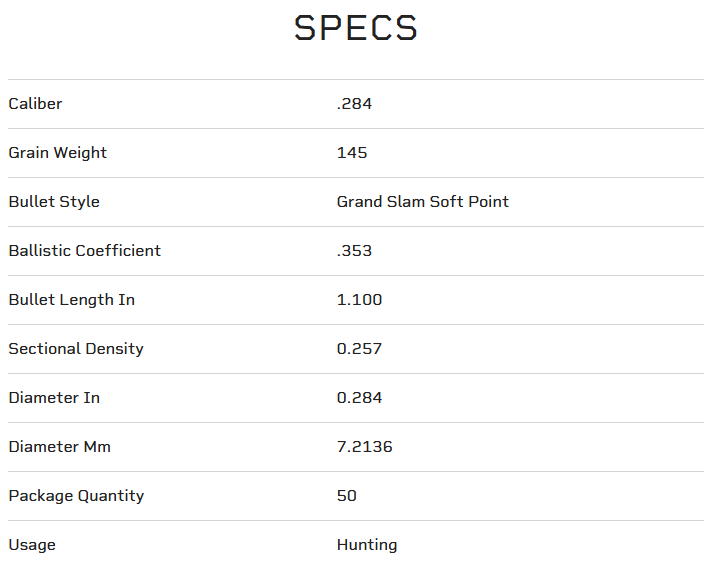Image resolution: width=709 pixels, height=565 pixels.
Task: Click the Caliber row label
Action: 35,104
